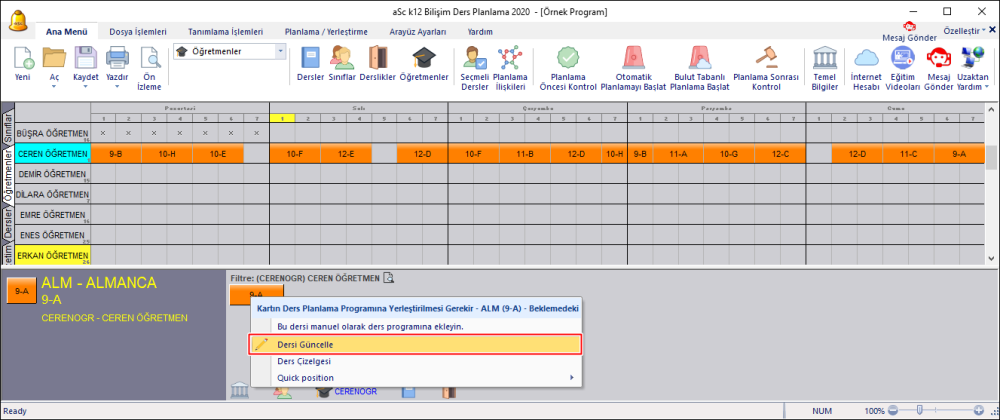Switch to the Ana Menü tab

pos(67,31)
